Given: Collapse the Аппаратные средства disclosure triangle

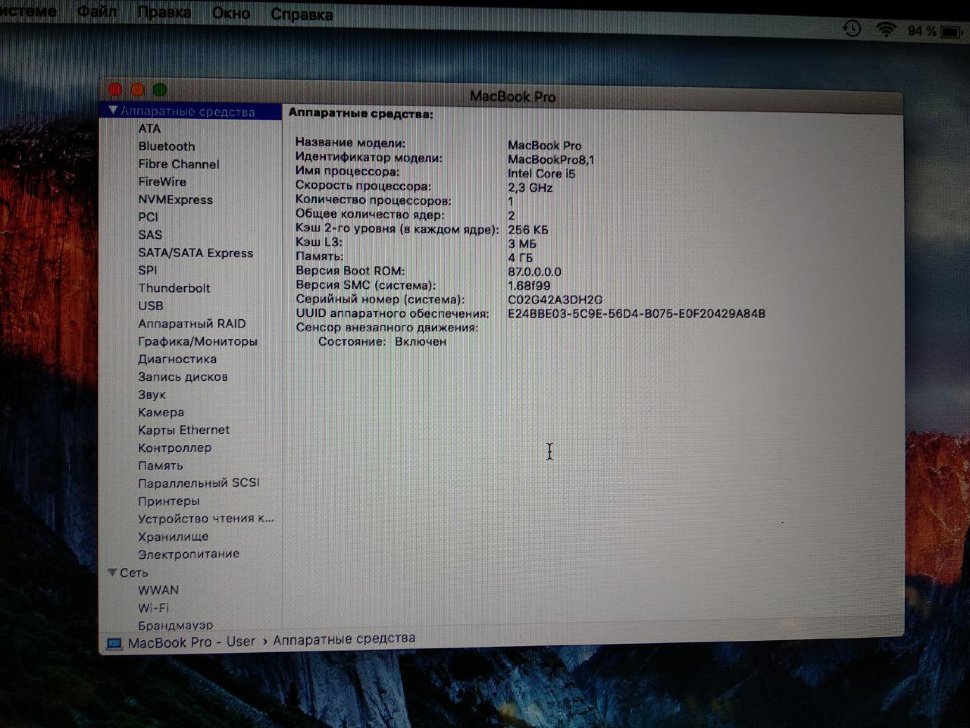Looking at the screenshot, I should [x=113, y=110].
